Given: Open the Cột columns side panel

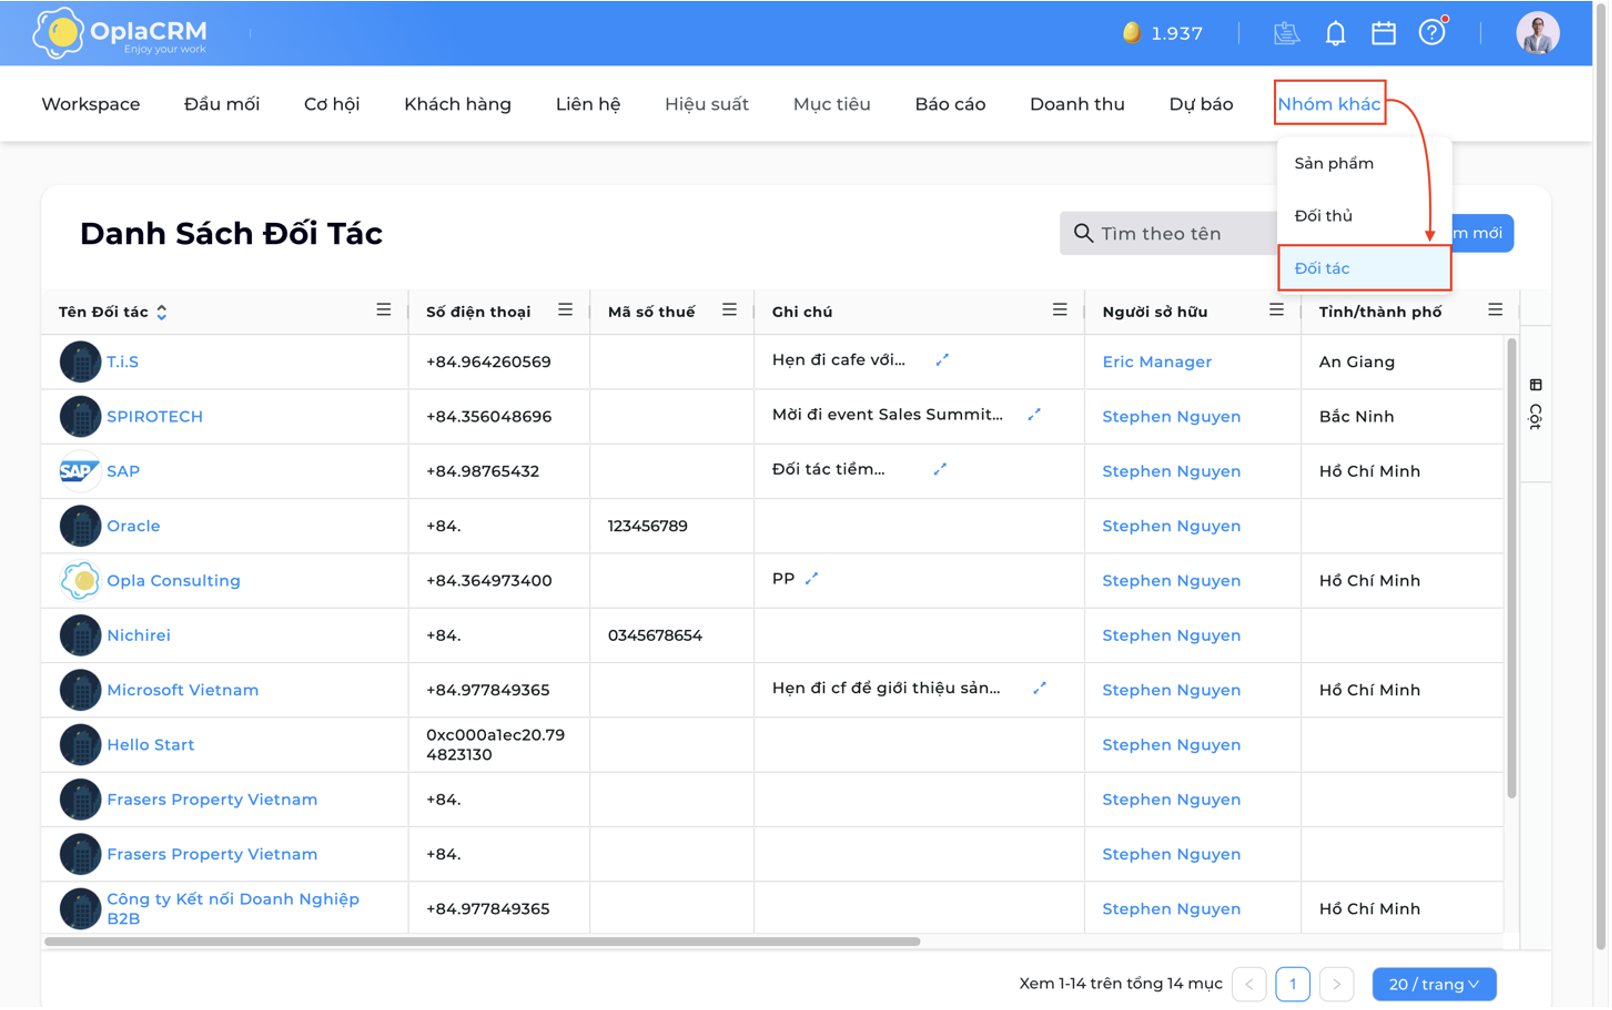Looking at the screenshot, I should 1535,404.
